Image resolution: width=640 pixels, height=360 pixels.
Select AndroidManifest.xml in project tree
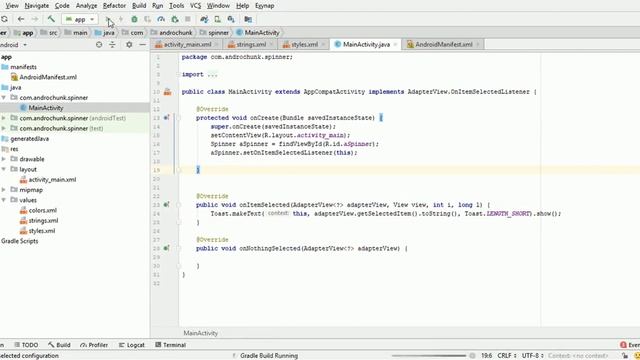pos(48,77)
